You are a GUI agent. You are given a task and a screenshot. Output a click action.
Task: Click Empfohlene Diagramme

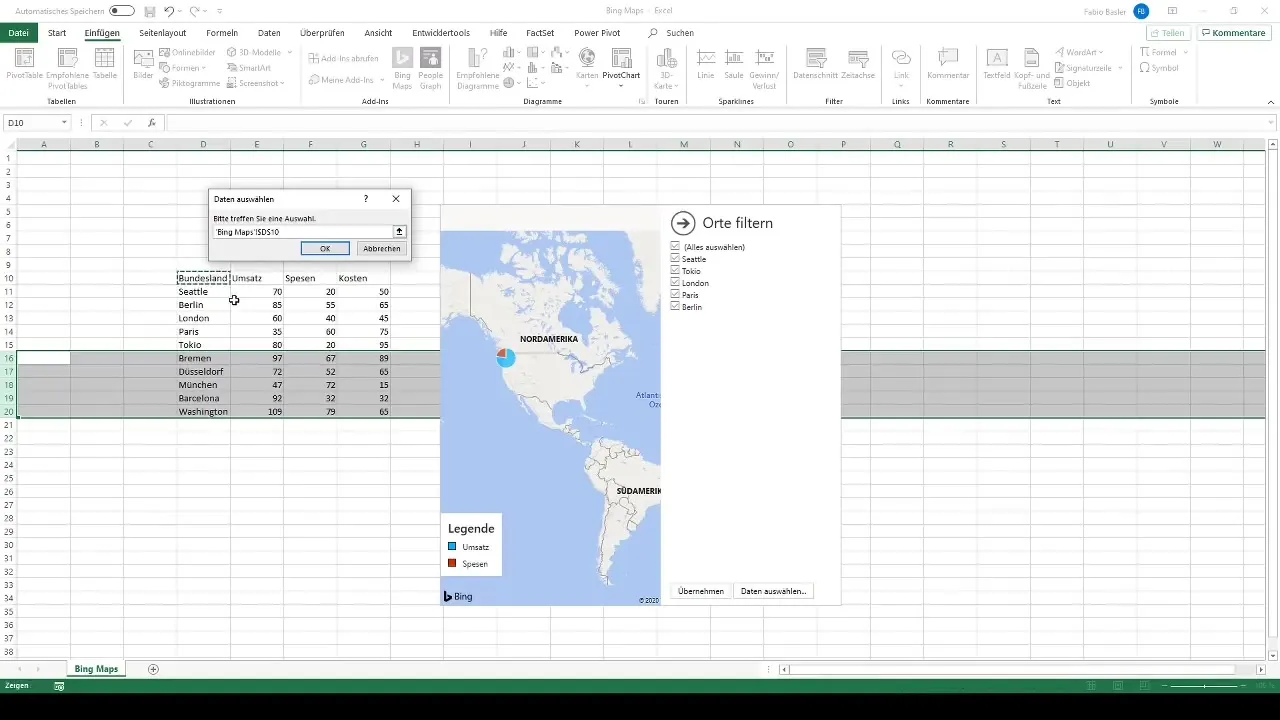pos(477,66)
